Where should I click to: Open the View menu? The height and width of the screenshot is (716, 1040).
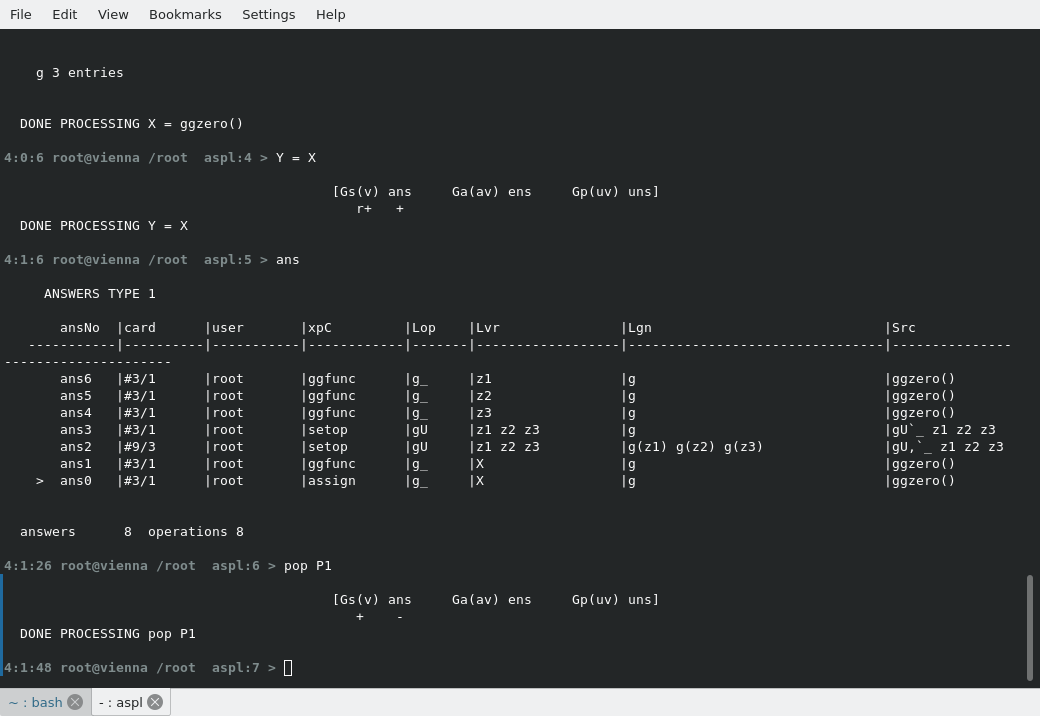(113, 14)
